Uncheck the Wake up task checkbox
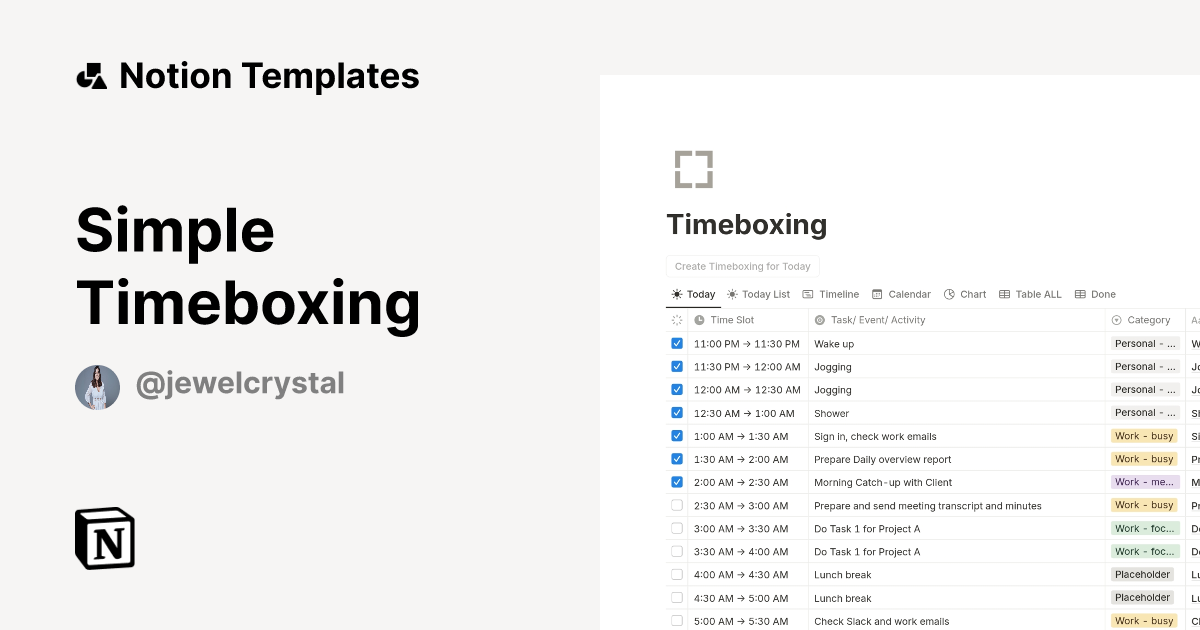 tap(677, 343)
